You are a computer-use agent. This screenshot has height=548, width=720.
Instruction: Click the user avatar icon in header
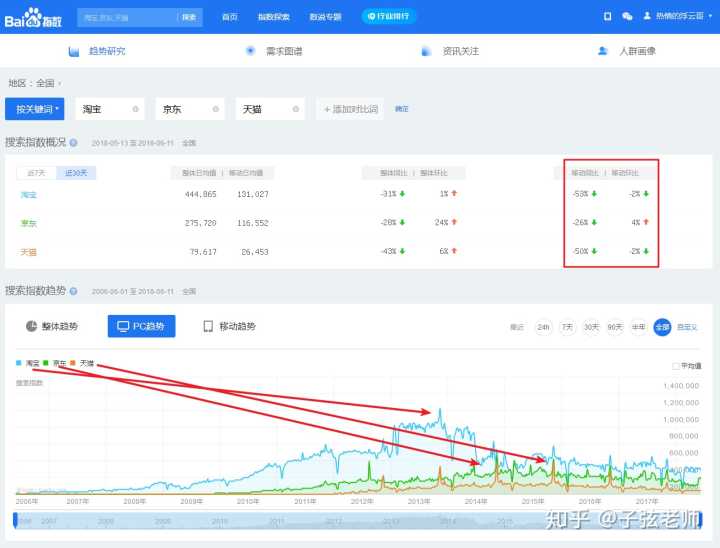[x=647, y=16]
